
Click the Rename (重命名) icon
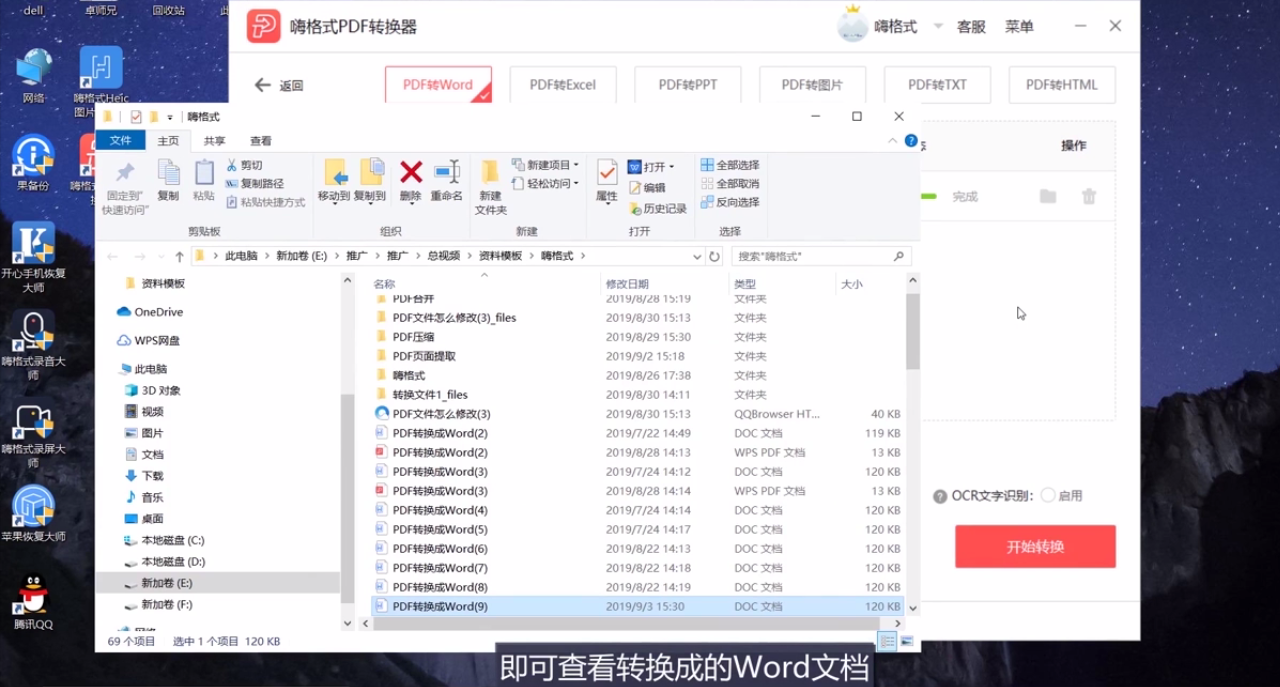click(x=447, y=172)
